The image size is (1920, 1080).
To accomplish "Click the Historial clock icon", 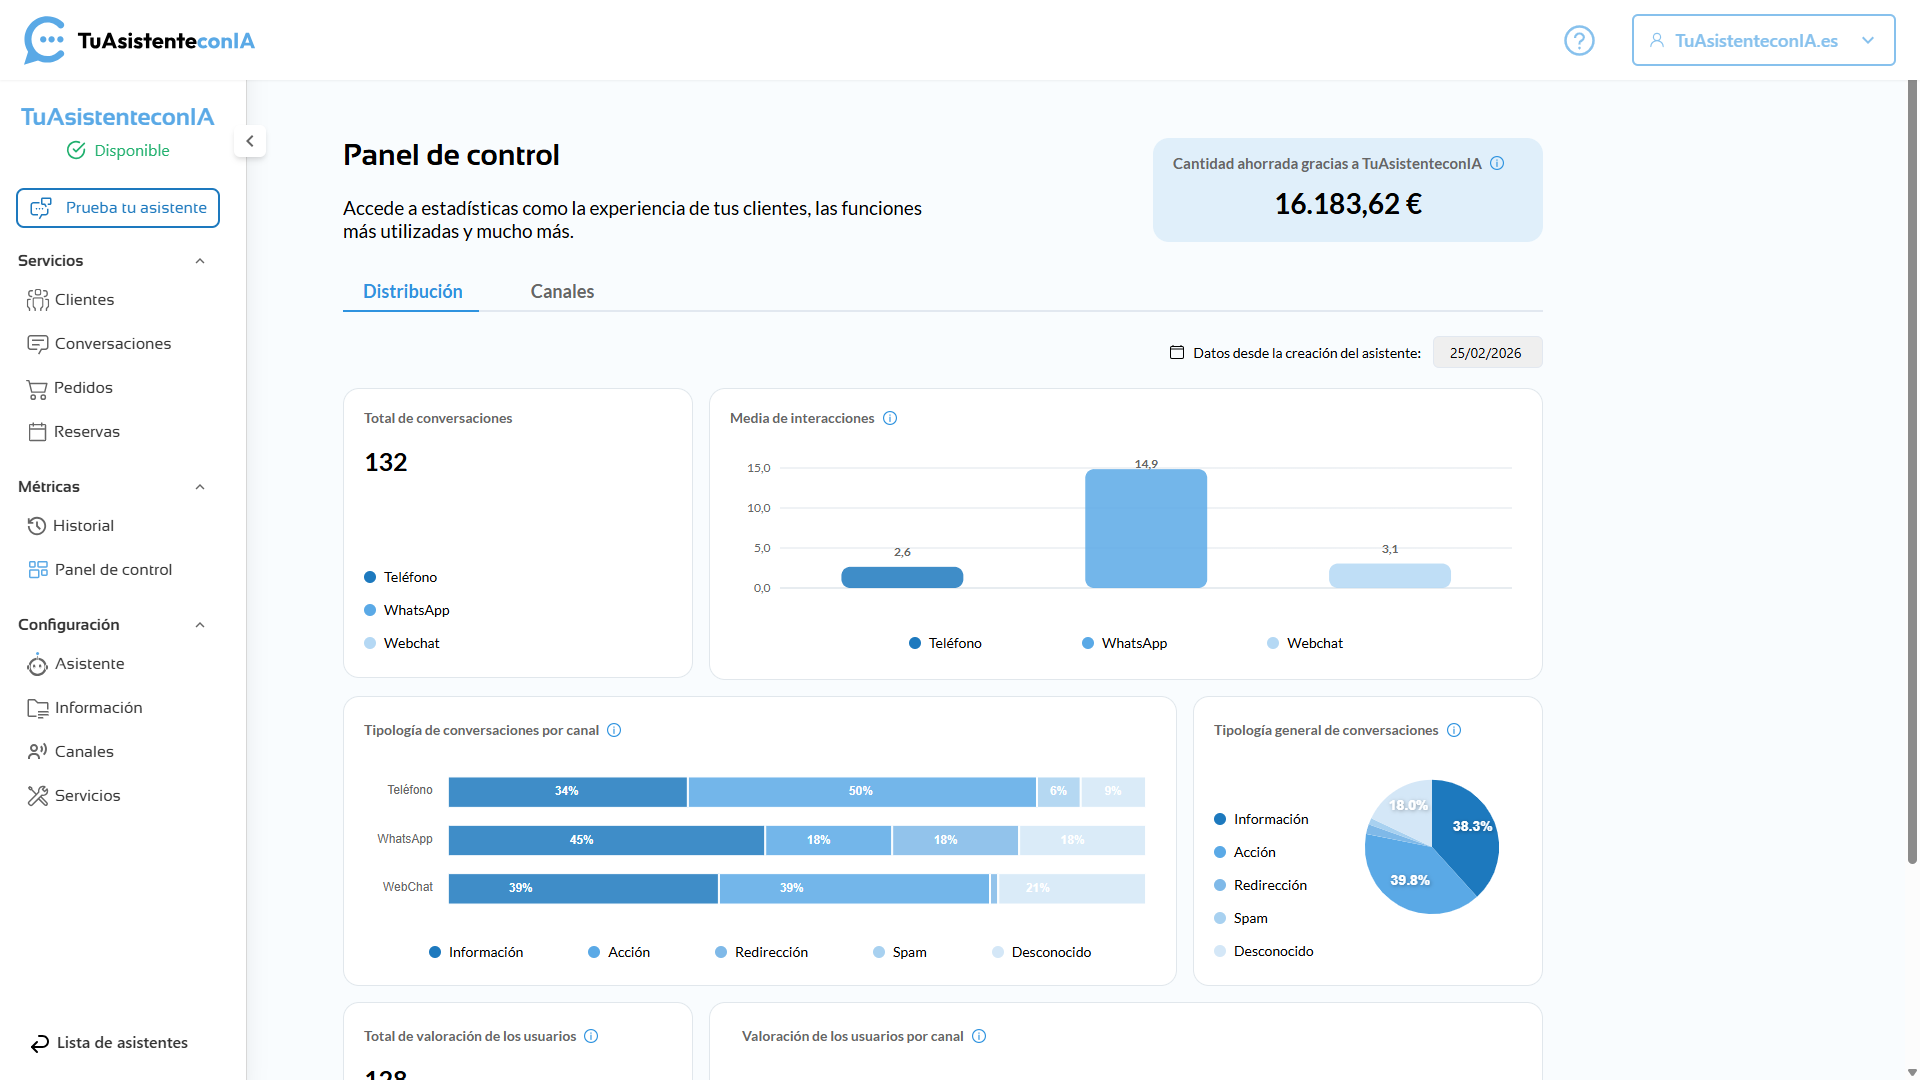I will coord(37,526).
